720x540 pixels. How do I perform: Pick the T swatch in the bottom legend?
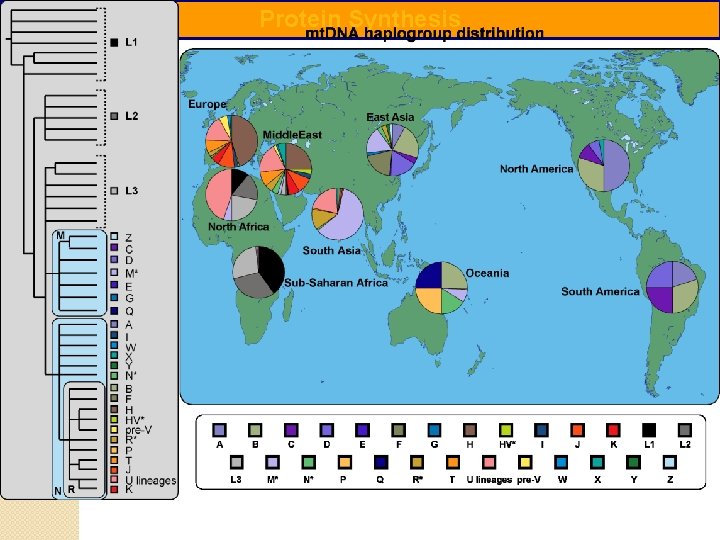click(x=453, y=462)
